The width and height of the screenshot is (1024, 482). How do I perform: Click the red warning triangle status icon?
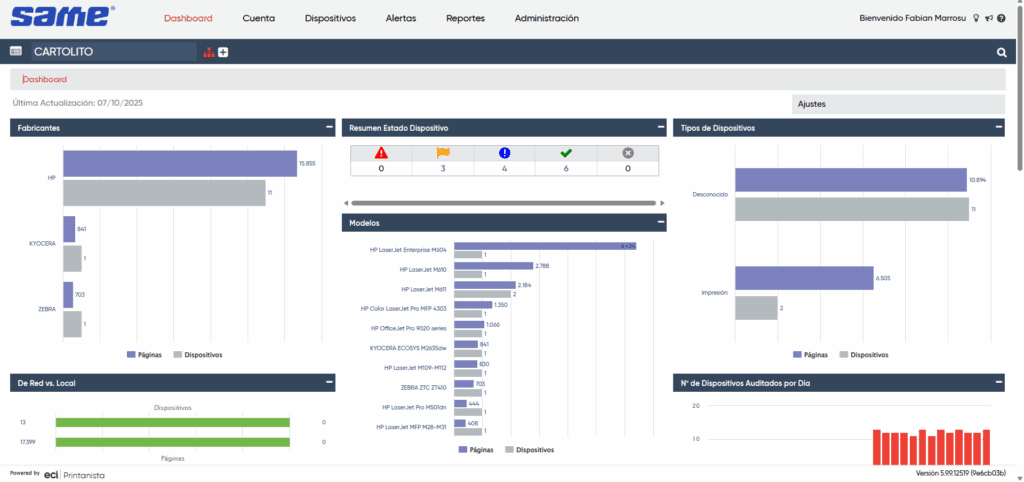[381, 153]
